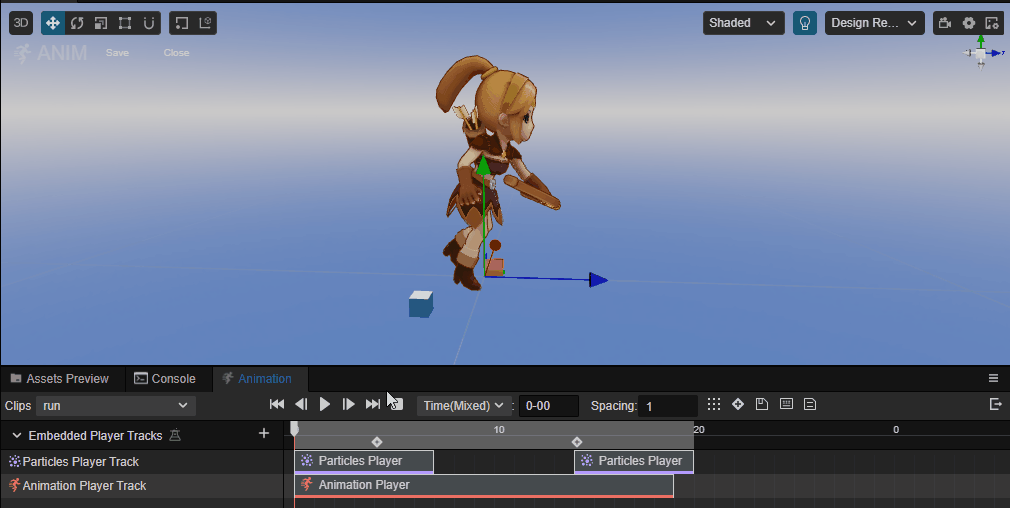1010x508 pixels.
Task: Select the Scale transform tool
Action: tap(100, 23)
